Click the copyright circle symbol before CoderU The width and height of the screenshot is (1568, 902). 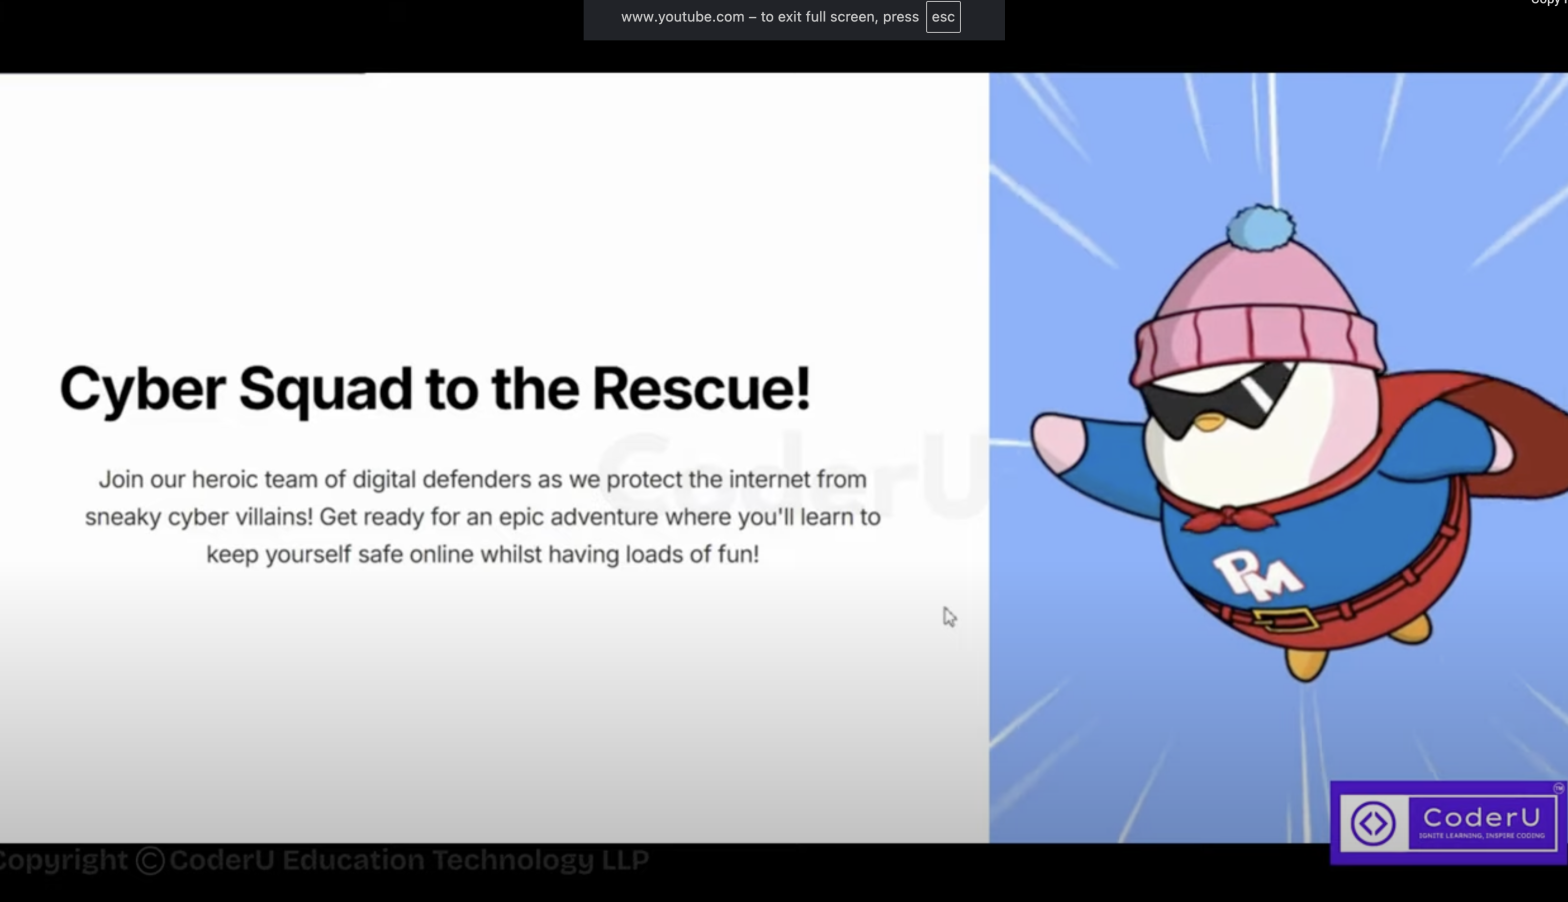pos(150,860)
